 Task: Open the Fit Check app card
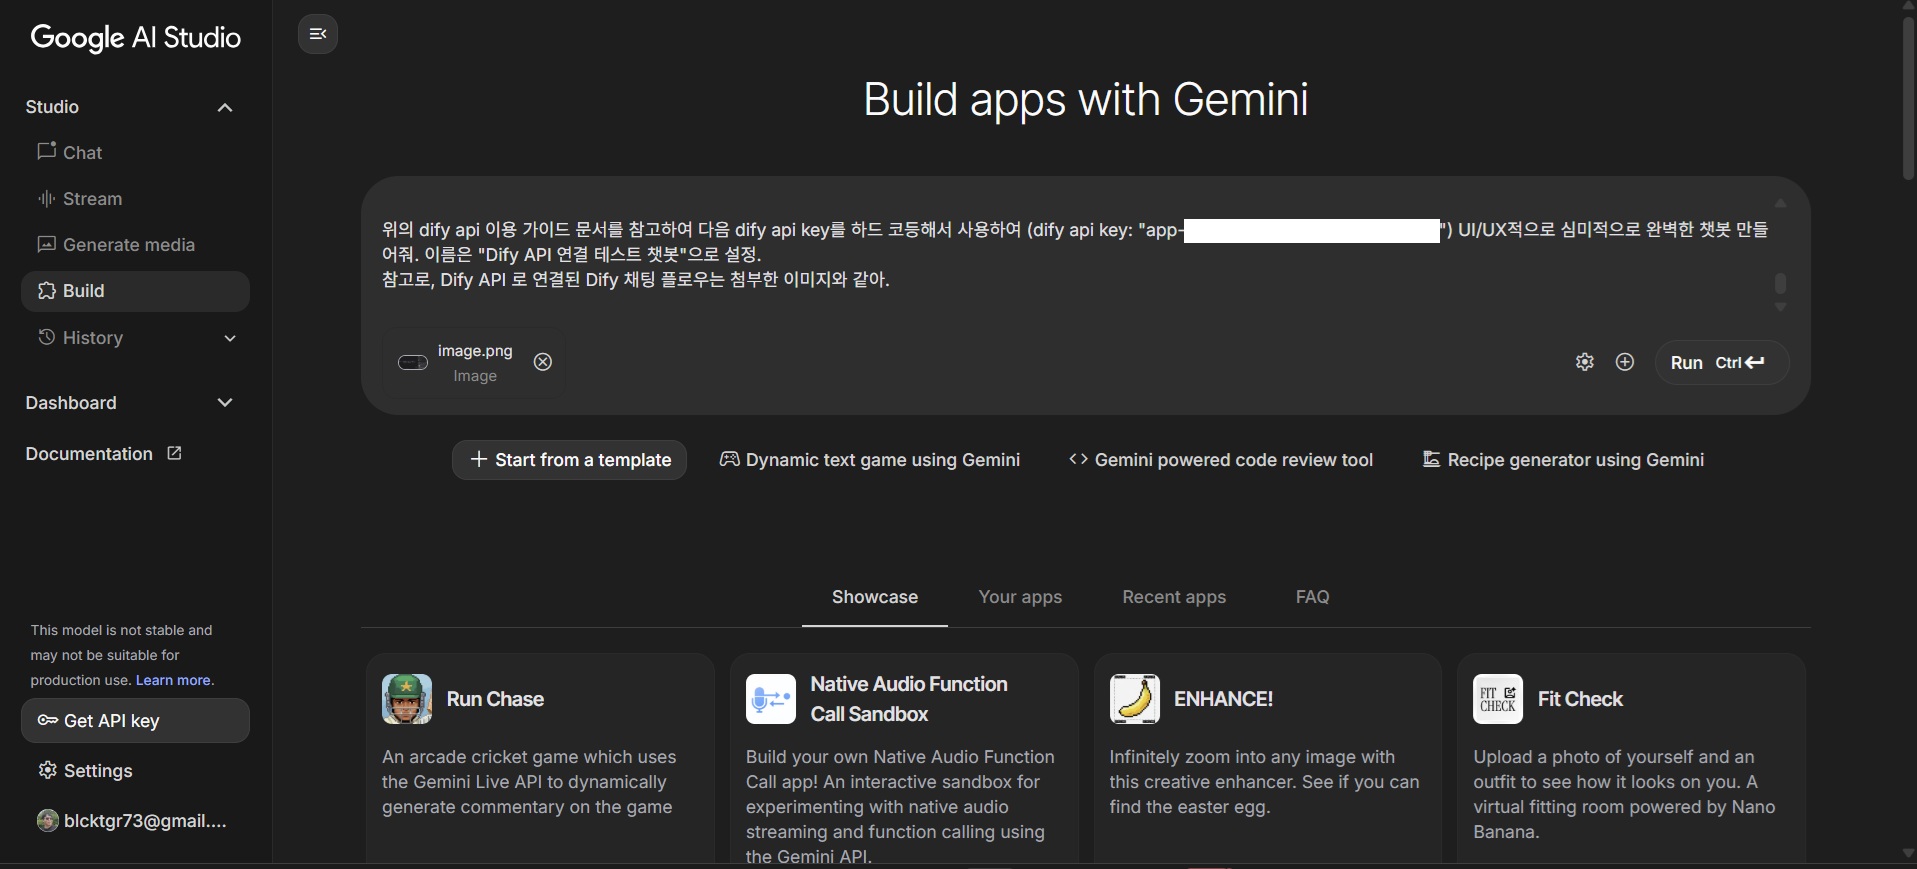(1632, 758)
